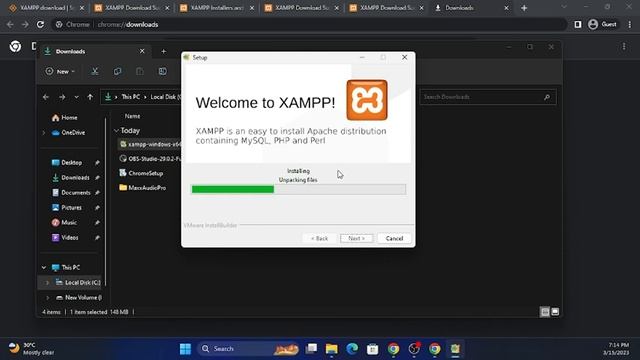The height and width of the screenshot is (360, 640).
Task: Select the xampp-windows installer file
Action: [150, 144]
